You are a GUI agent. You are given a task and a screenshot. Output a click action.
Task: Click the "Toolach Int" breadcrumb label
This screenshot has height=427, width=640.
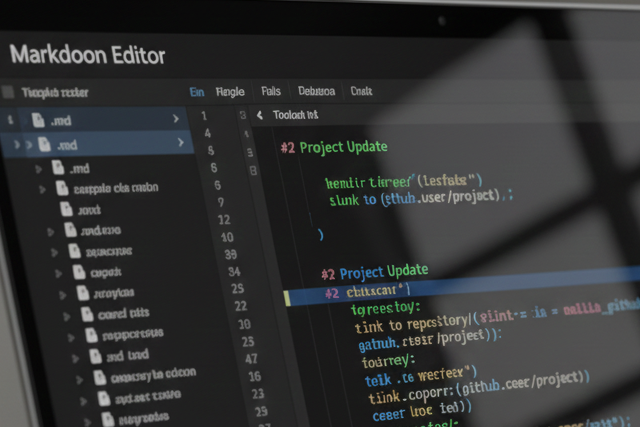(295, 116)
